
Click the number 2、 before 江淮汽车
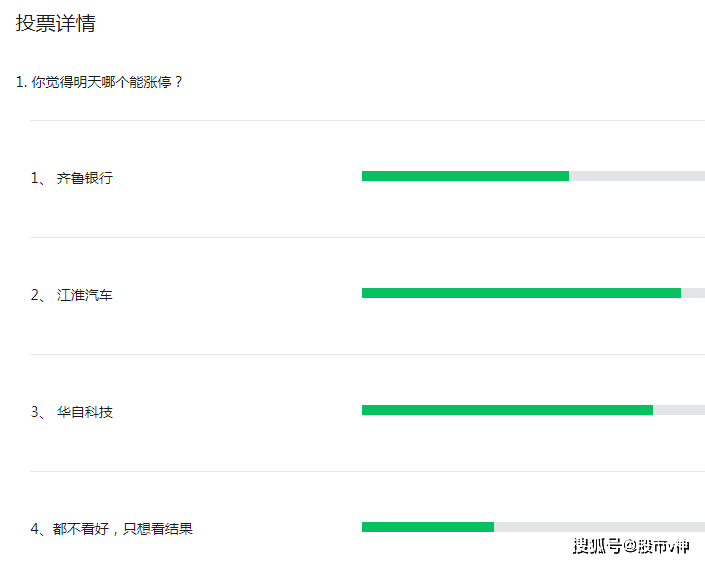coord(38,295)
